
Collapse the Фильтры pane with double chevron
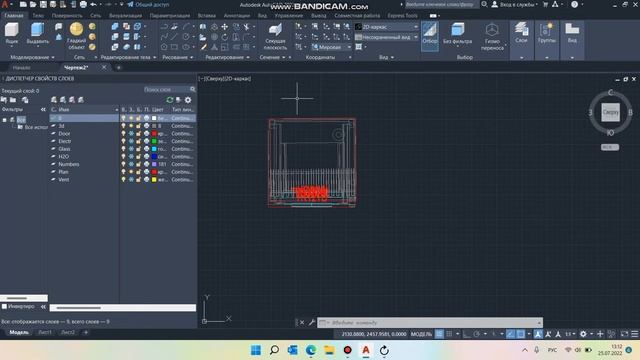click(43, 109)
